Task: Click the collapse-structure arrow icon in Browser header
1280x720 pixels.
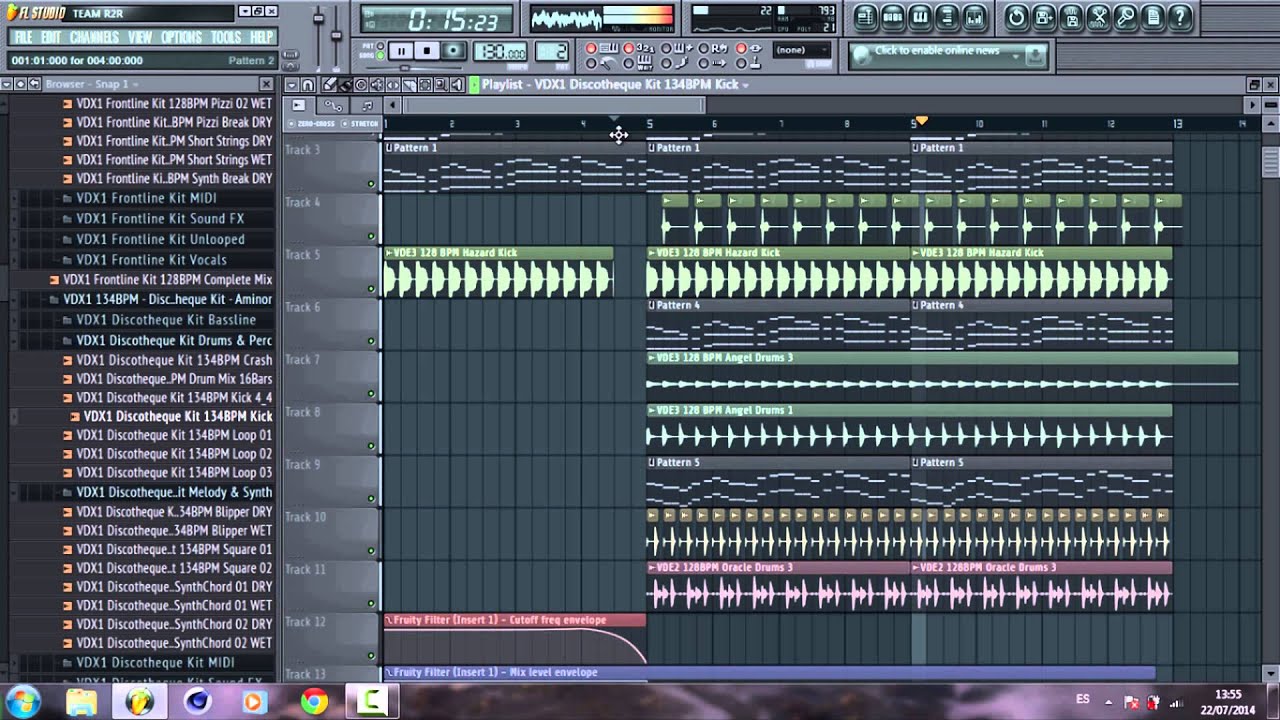Action: pyautogui.click(x=35, y=84)
